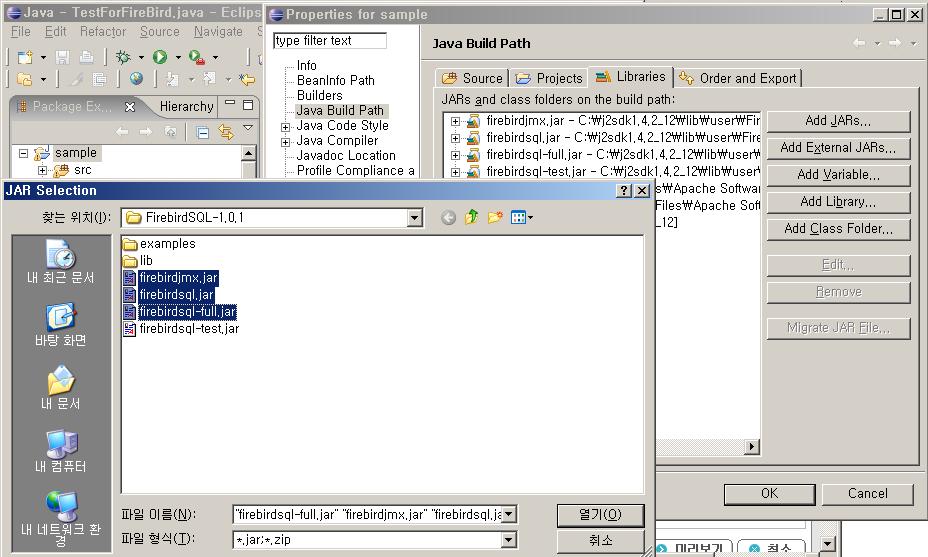
Task: Click the Print icon in Eclipse toolbar
Action: [86, 57]
